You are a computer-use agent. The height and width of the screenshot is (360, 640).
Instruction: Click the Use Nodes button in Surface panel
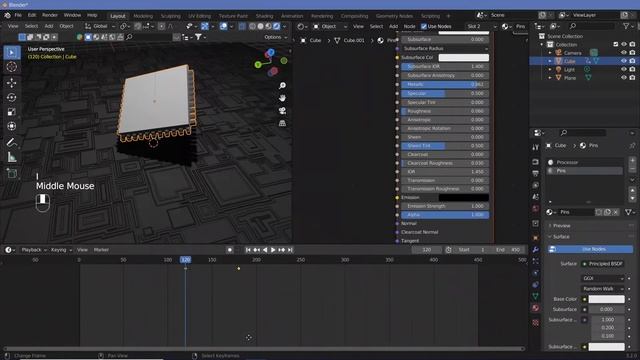591,249
